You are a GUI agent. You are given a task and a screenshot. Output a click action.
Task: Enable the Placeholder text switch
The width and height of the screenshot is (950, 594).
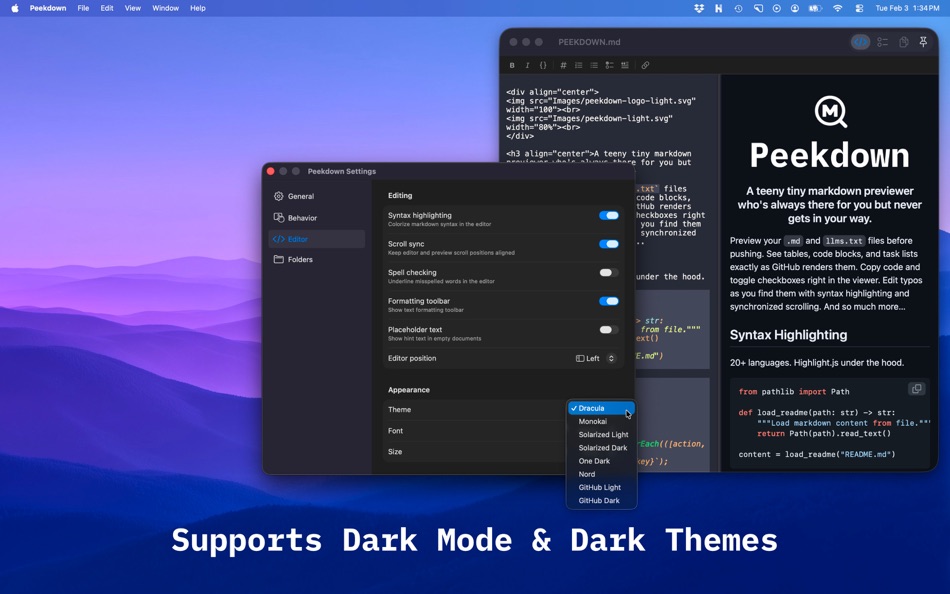(x=608, y=330)
